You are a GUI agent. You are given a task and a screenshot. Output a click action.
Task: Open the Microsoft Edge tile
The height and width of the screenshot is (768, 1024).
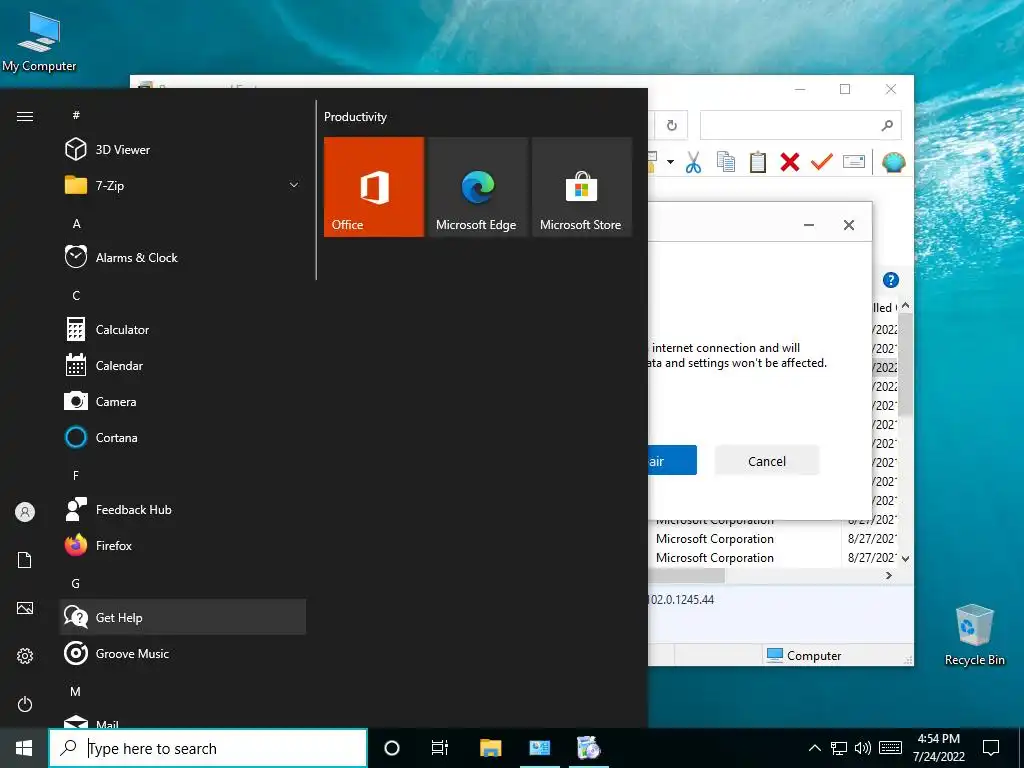click(477, 187)
